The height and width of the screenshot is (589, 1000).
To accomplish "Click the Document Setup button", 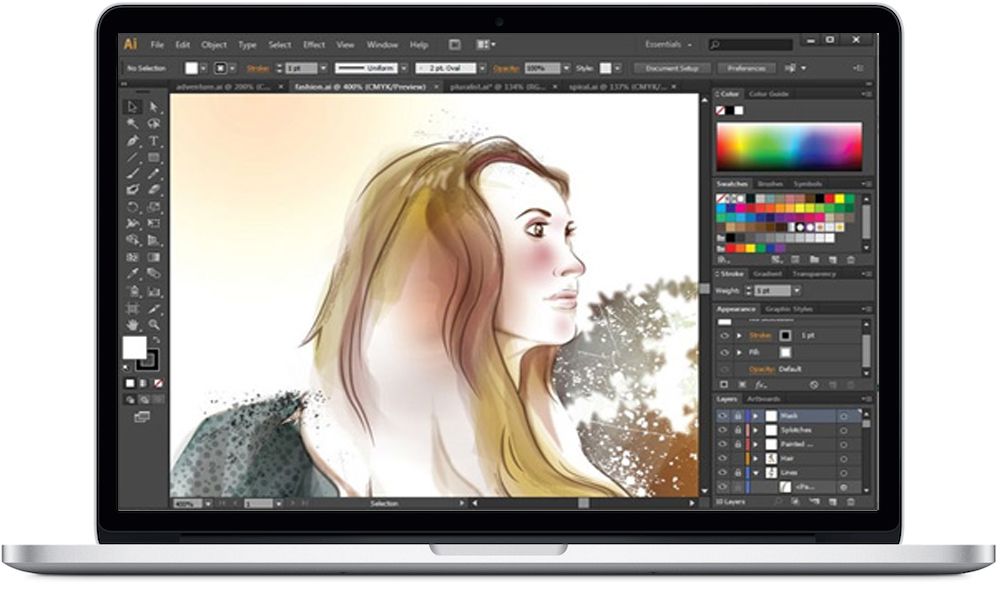I will click(x=672, y=68).
